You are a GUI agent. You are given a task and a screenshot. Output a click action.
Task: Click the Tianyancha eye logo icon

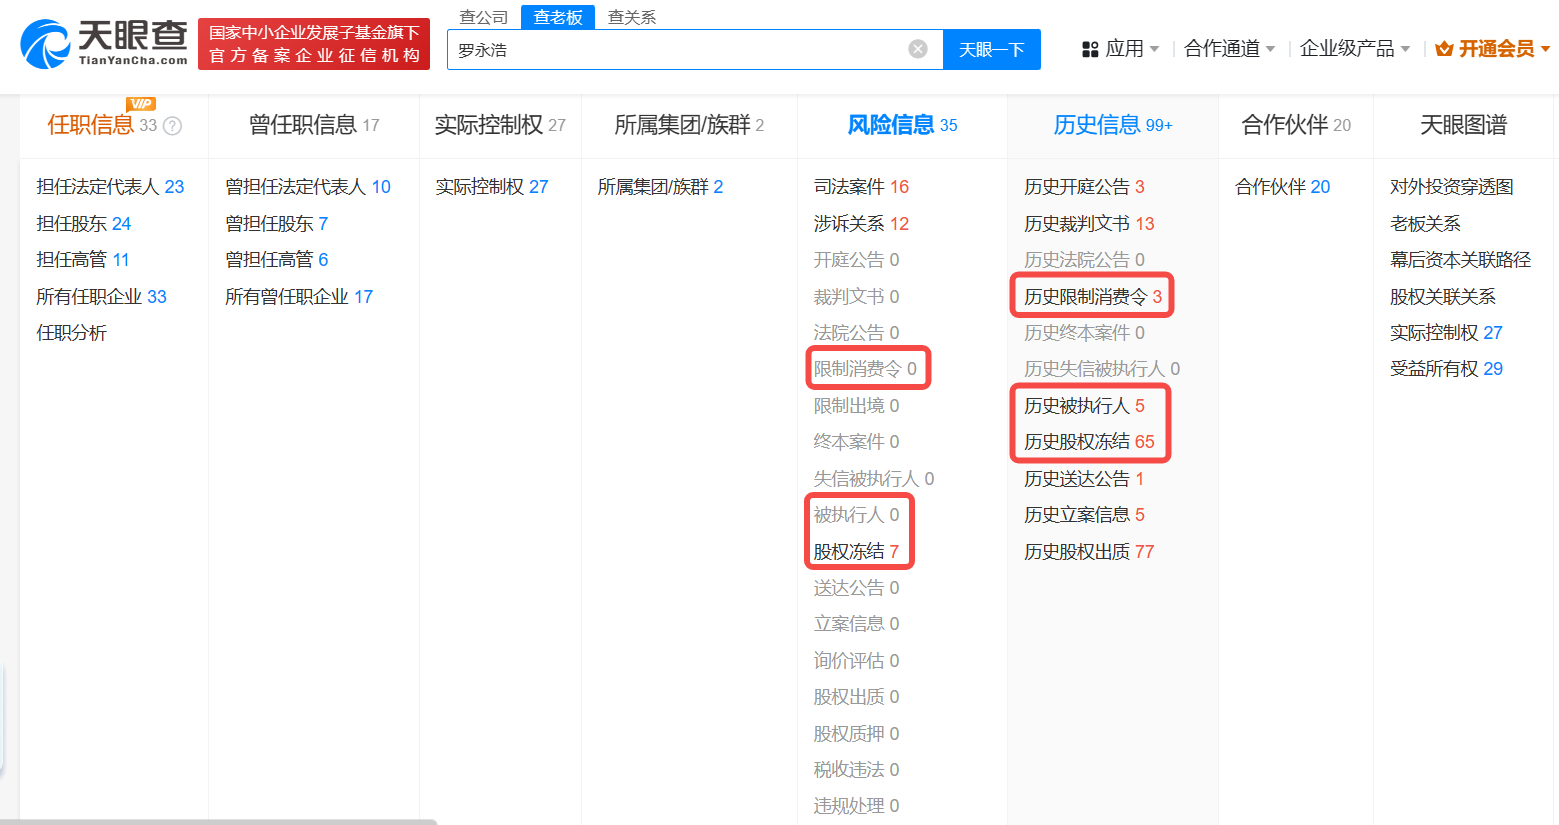click(44, 44)
